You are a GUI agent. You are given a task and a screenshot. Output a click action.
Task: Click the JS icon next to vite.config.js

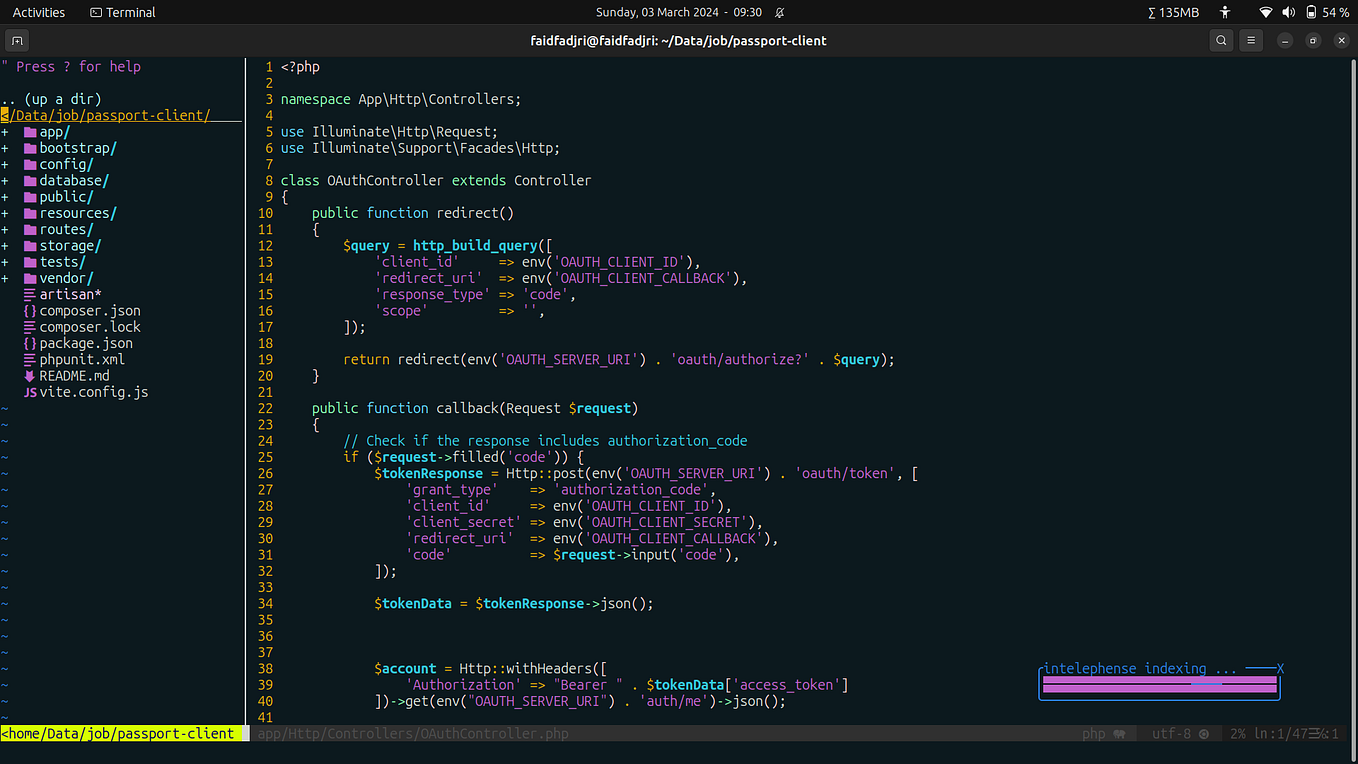coord(30,392)
